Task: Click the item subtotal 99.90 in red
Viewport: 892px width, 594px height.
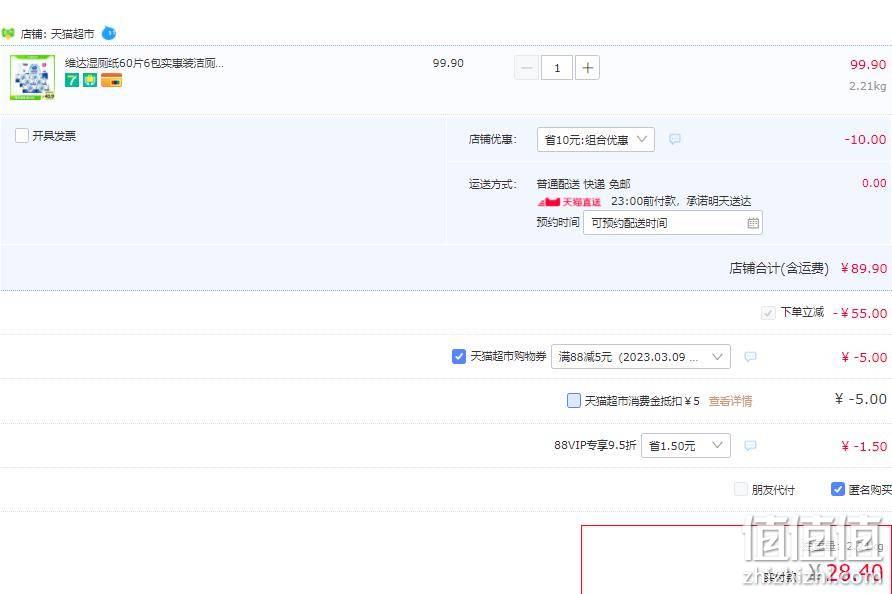Action: (x=868, y=64)
